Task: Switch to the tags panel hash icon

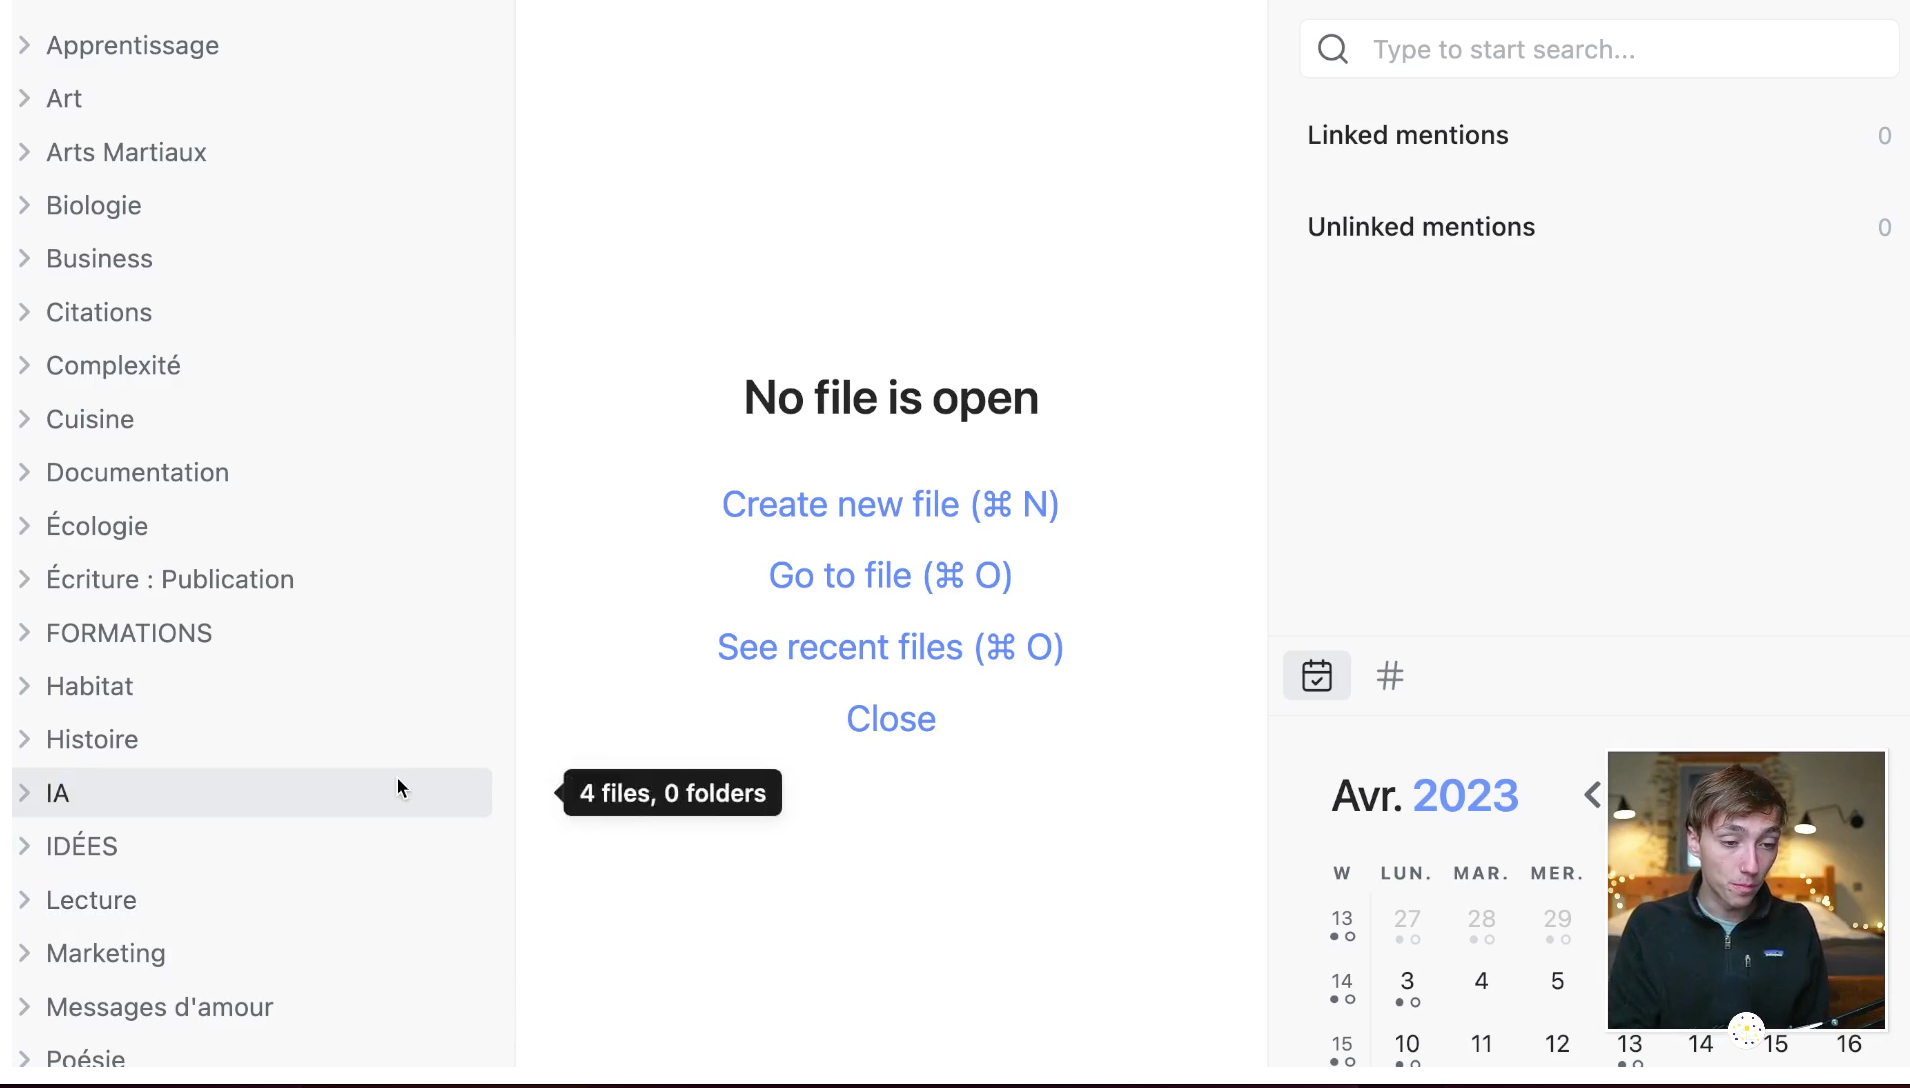Action: click(1390, 676)
